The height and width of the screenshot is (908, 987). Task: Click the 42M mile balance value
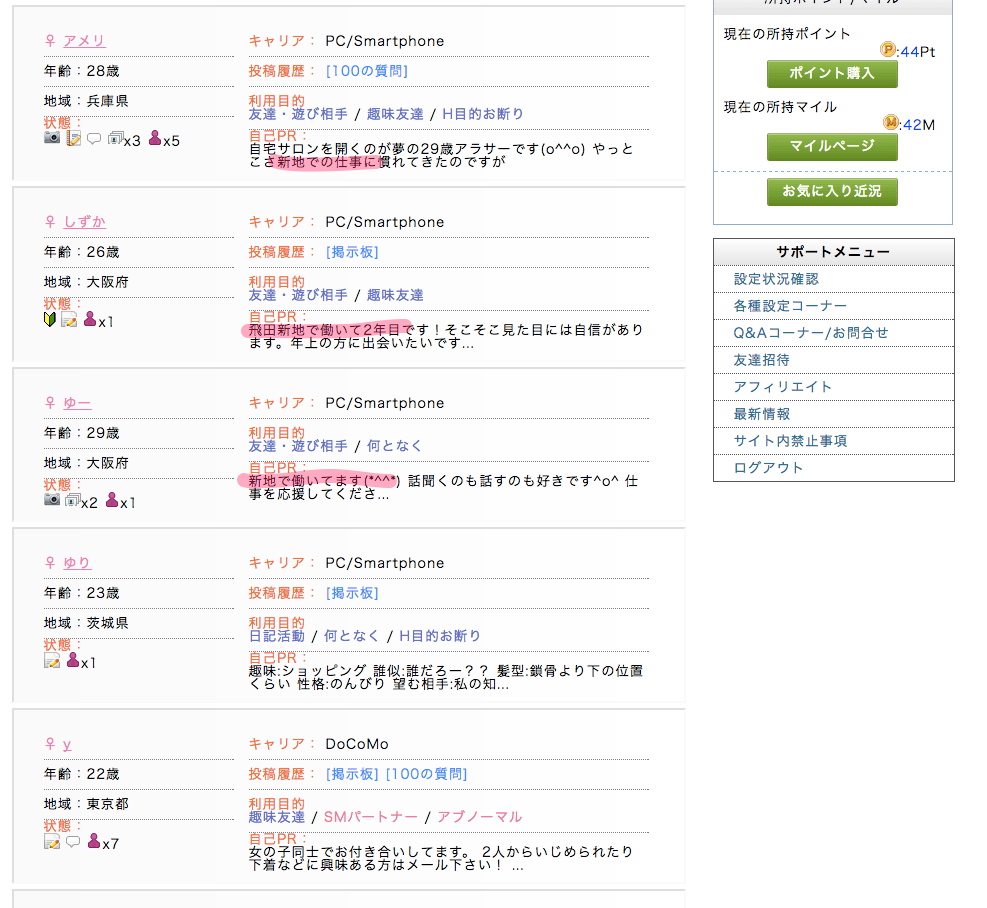[x=919, y=125]
